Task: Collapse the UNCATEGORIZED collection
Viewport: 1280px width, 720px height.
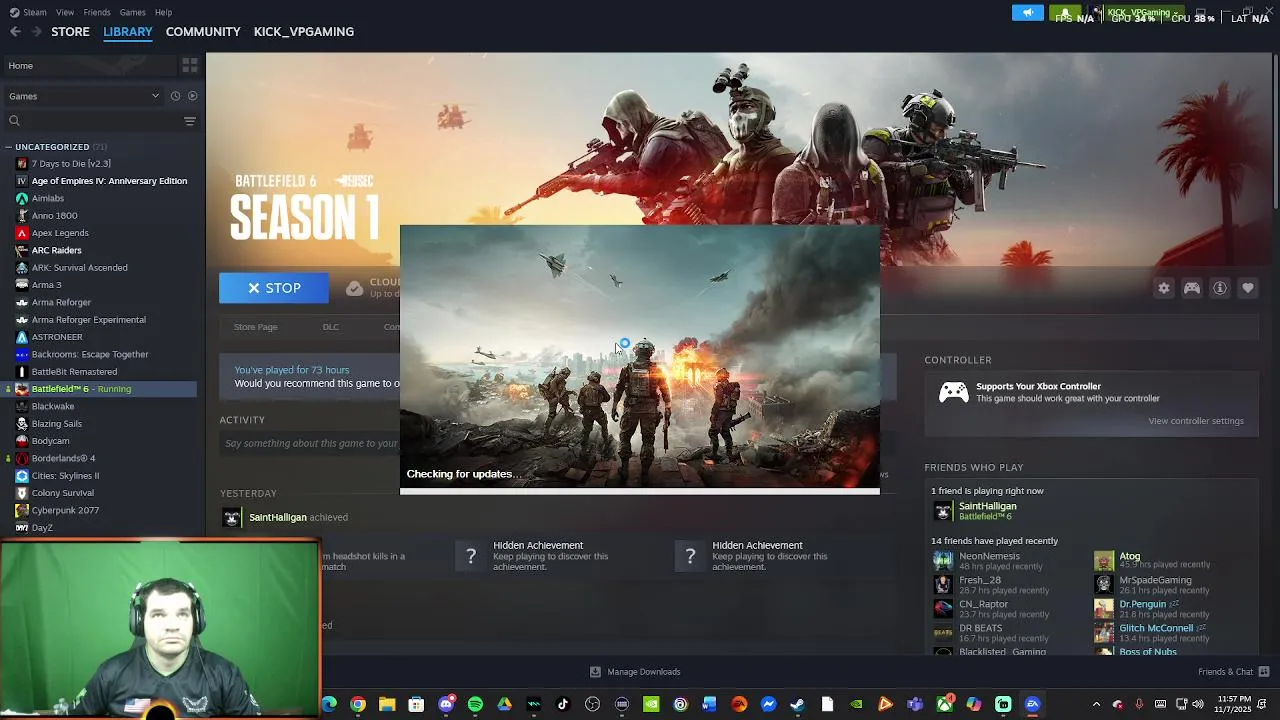Action: tap(9, 147)
